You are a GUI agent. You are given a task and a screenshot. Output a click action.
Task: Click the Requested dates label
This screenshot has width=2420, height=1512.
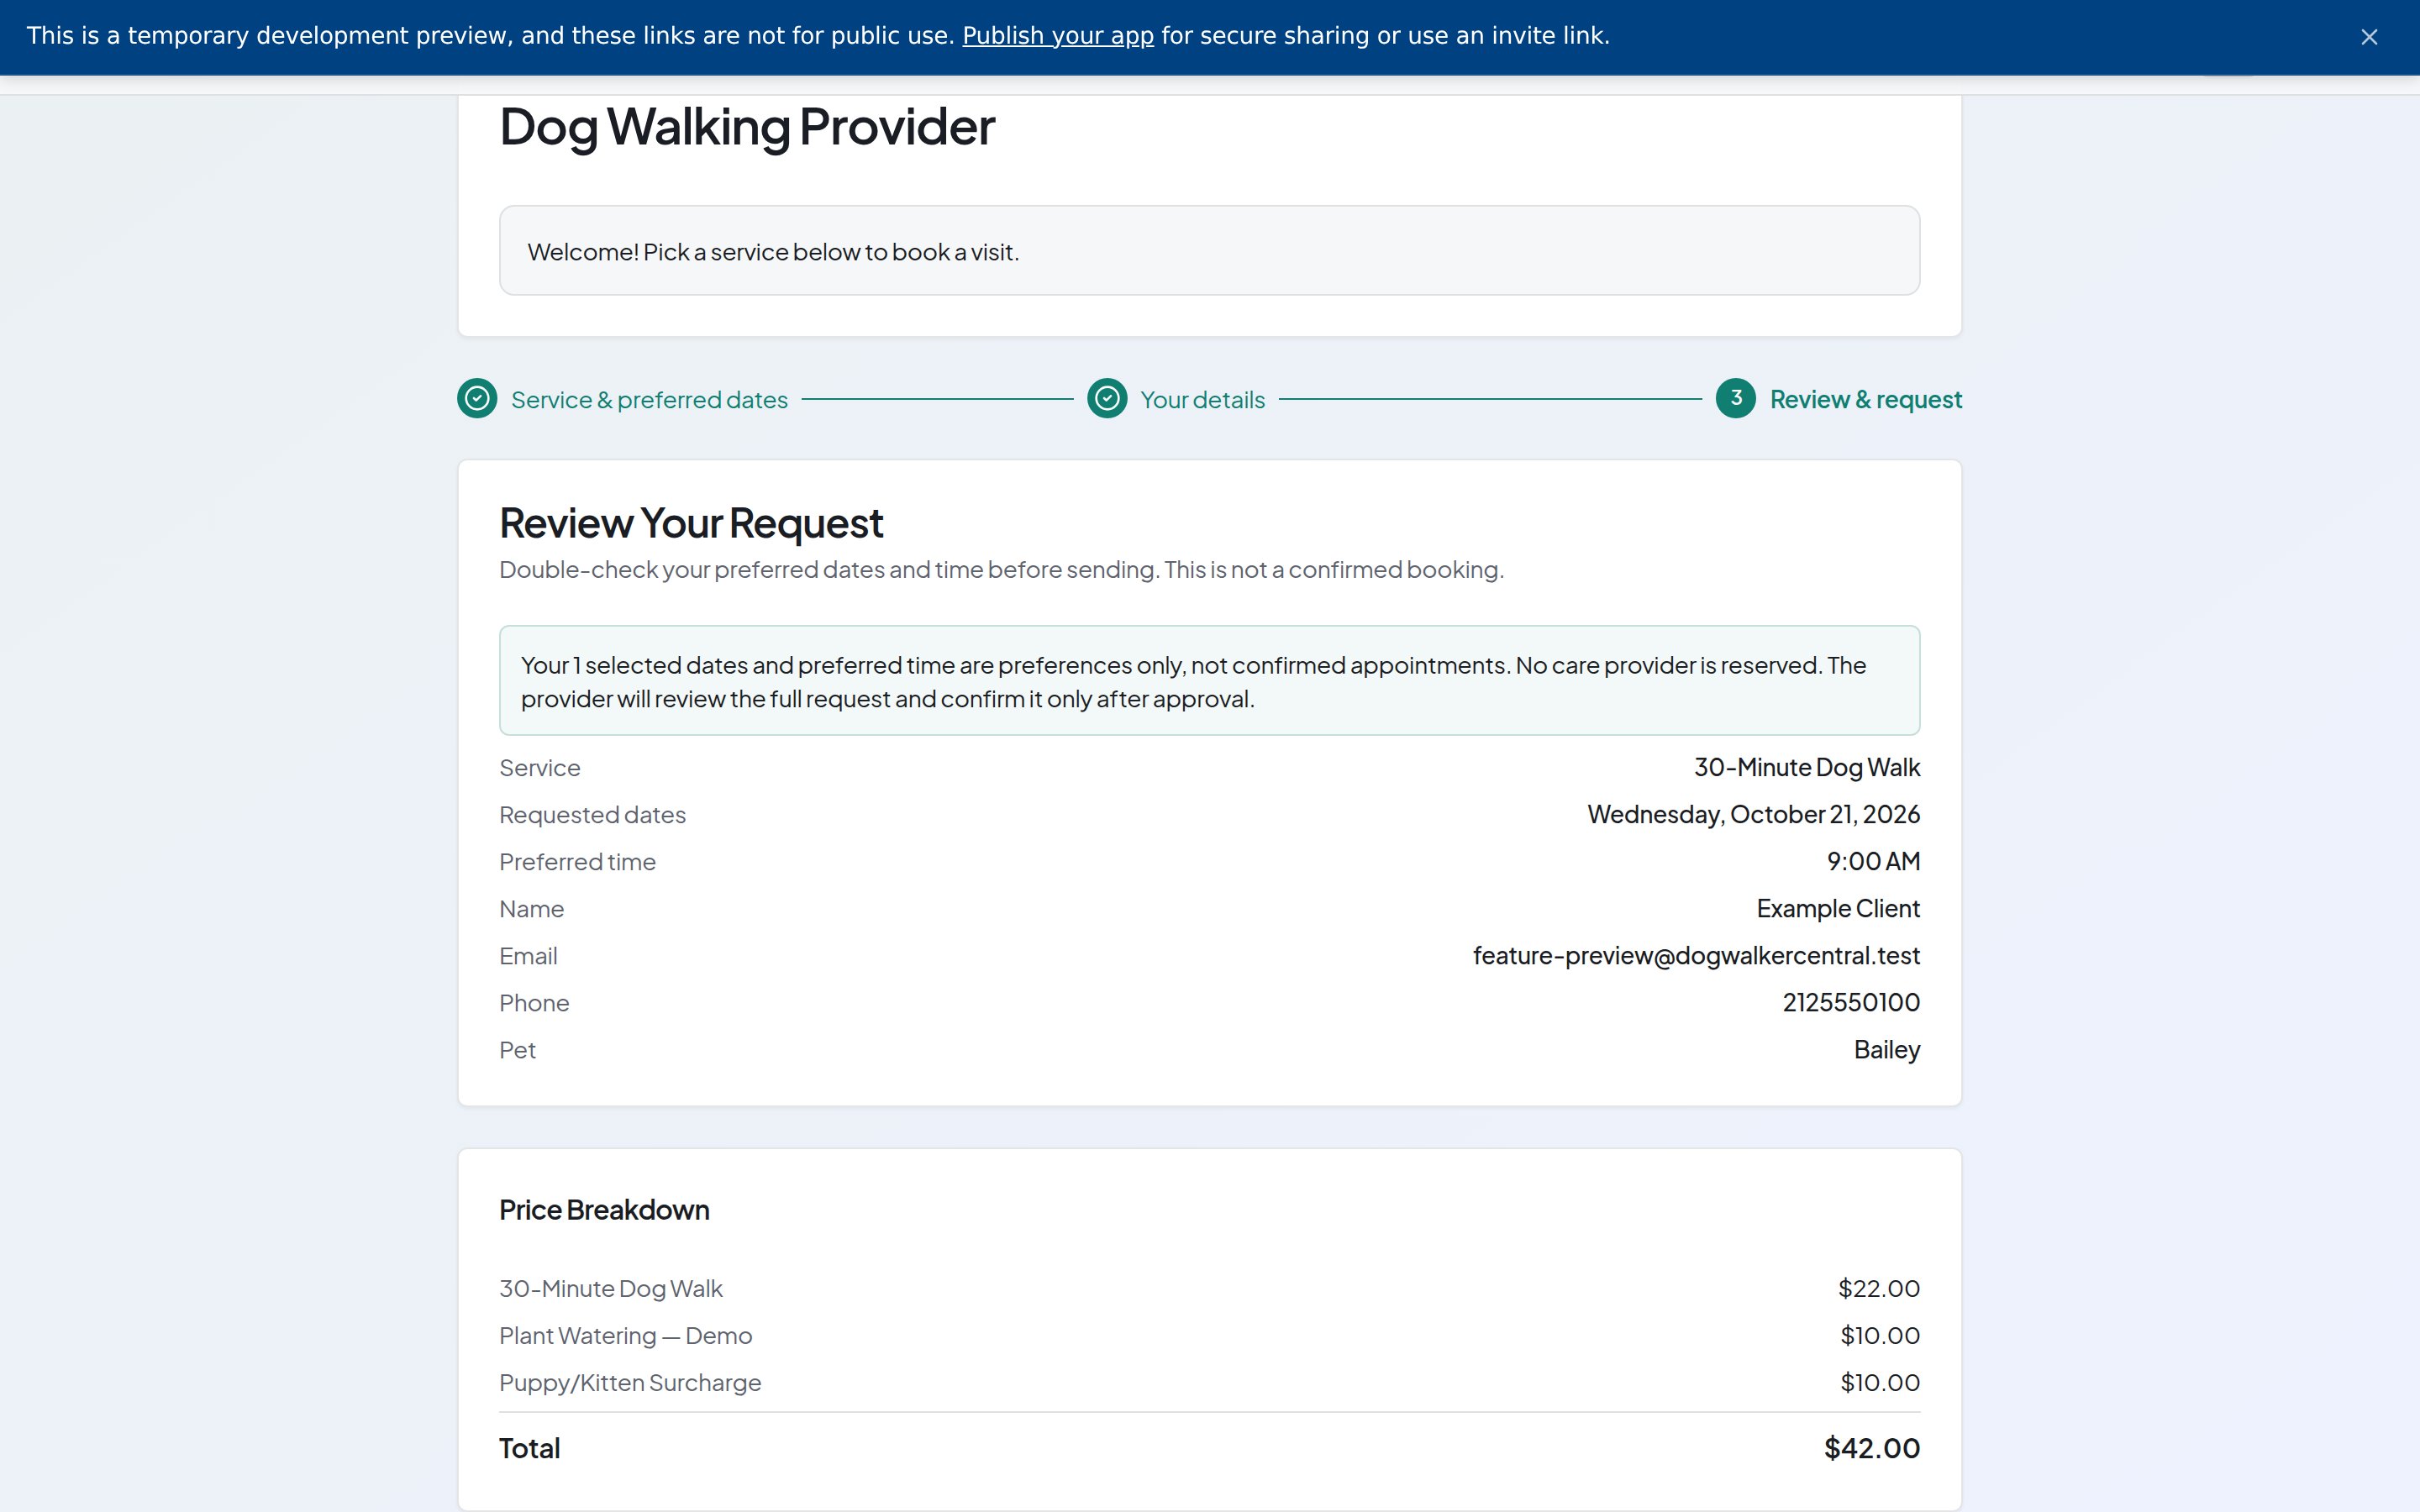(592, 815)
